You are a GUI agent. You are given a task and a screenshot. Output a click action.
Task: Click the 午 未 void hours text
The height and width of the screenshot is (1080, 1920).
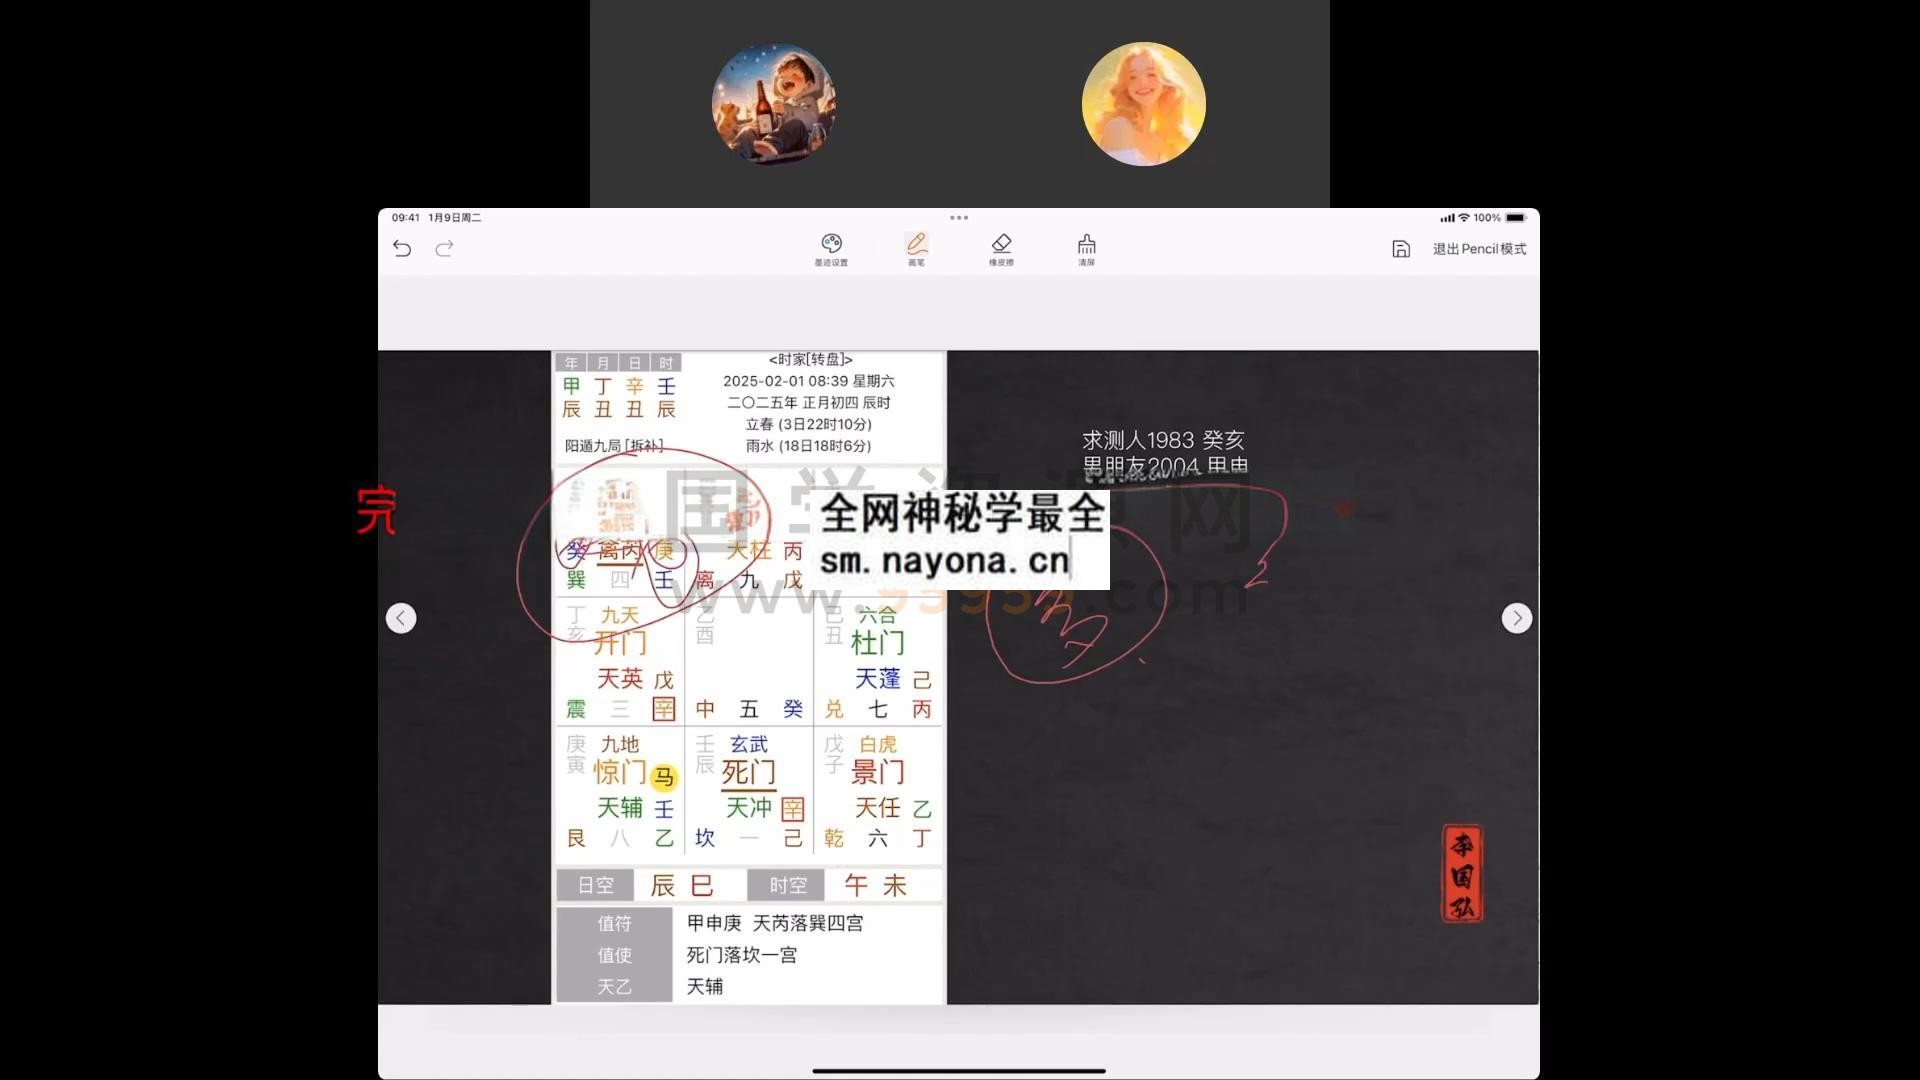pyautogui.click(x=876, y=885)
